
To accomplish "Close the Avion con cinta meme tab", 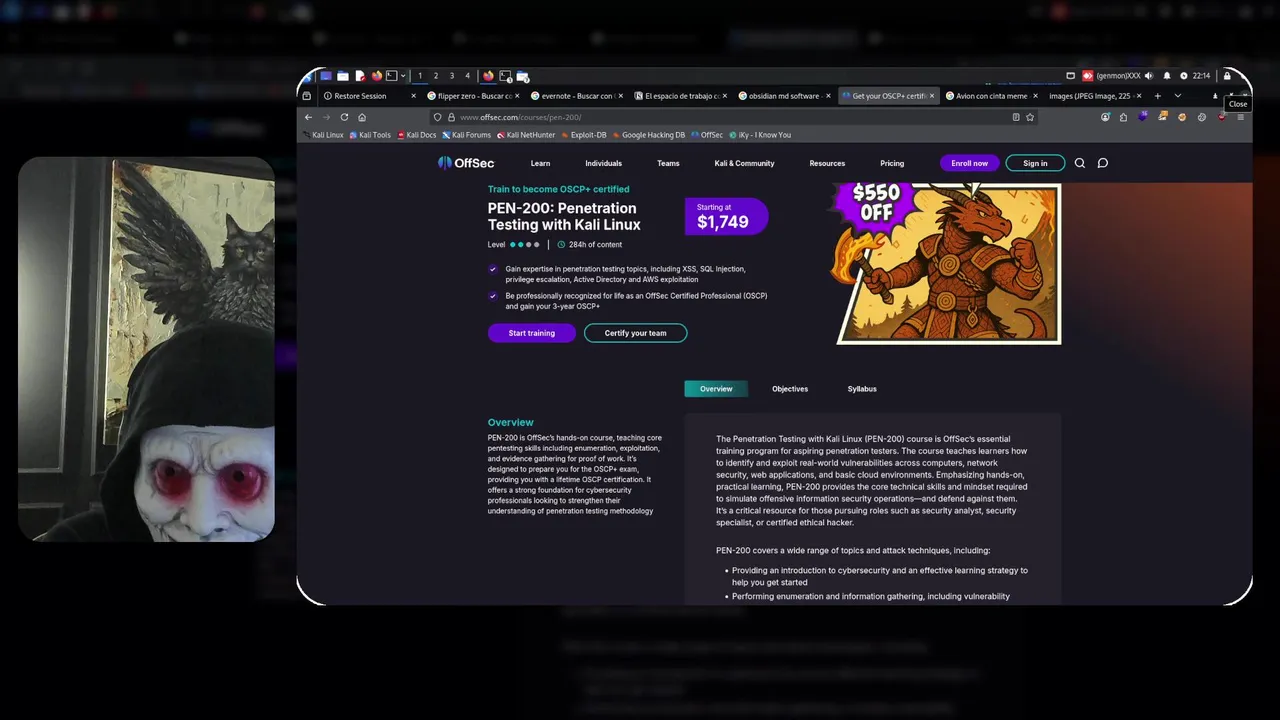I will click(x=1035, y=96).
